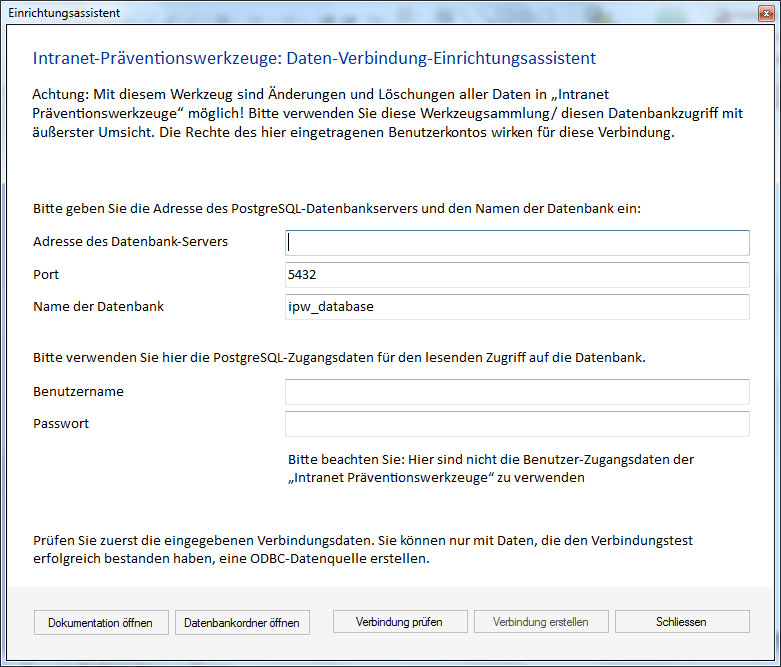Viewport: 781px width, 667px height.
Task: Click the 'Adresse des Datenbank-Servers' label
Action: (130, 242)
